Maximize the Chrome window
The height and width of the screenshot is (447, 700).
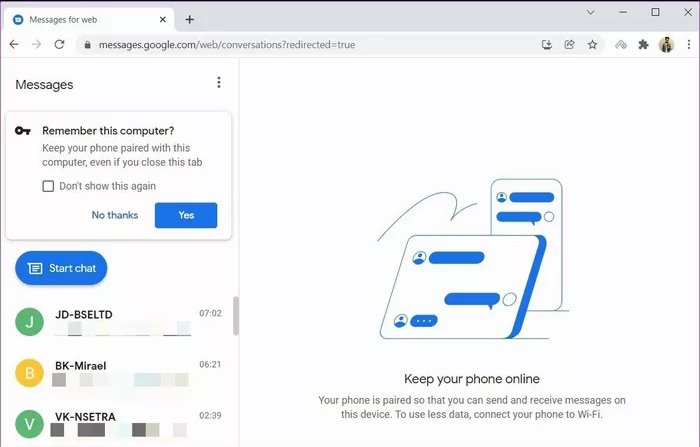(x=655, y=12)
